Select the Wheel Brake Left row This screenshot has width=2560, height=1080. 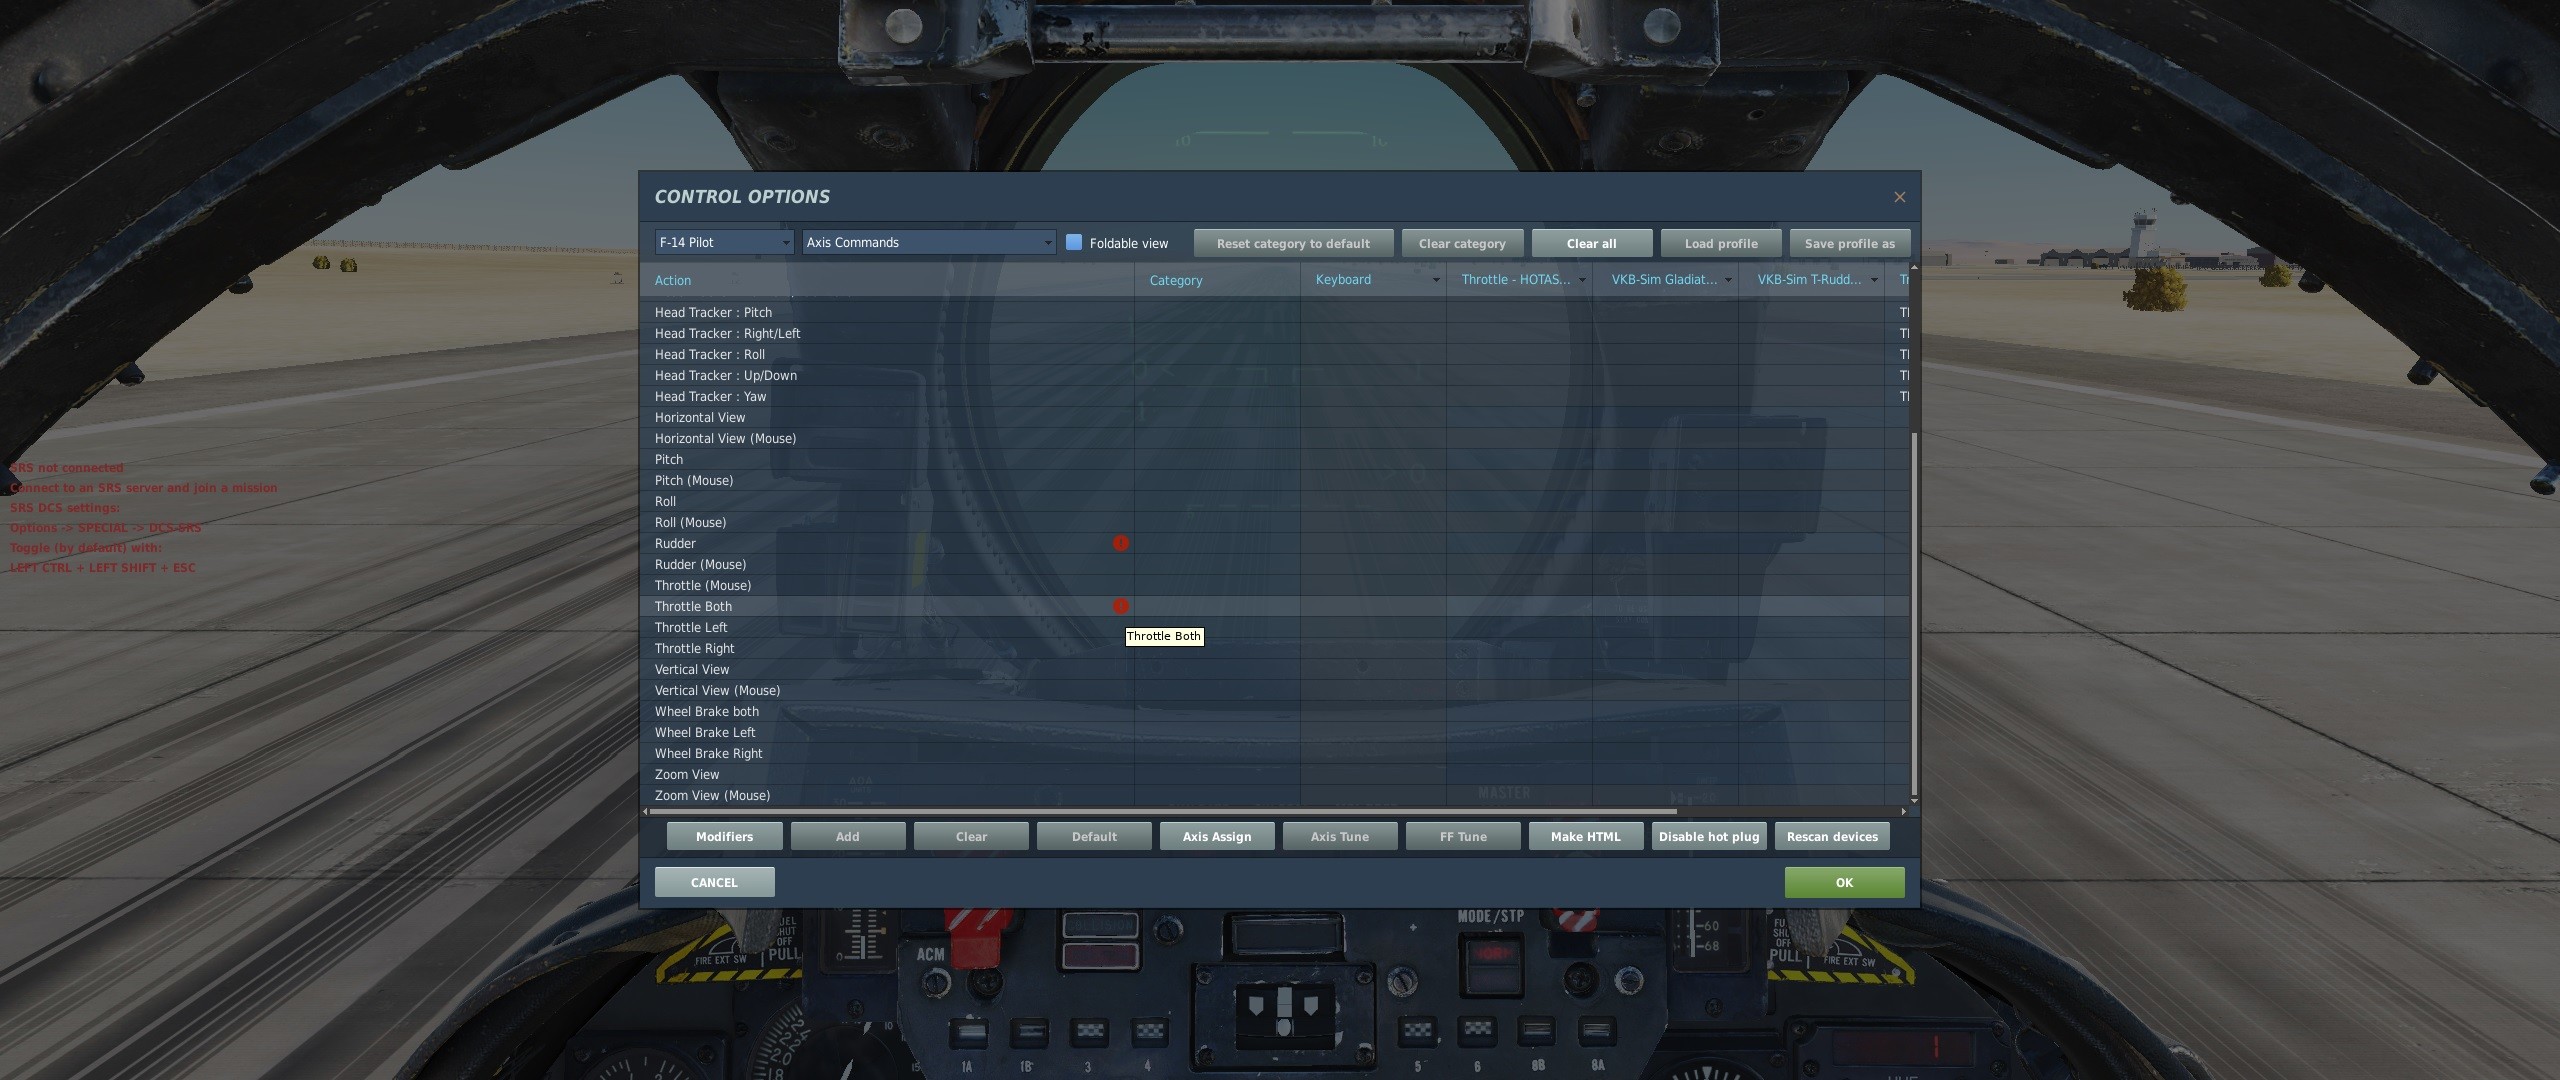coord(1275,732)
